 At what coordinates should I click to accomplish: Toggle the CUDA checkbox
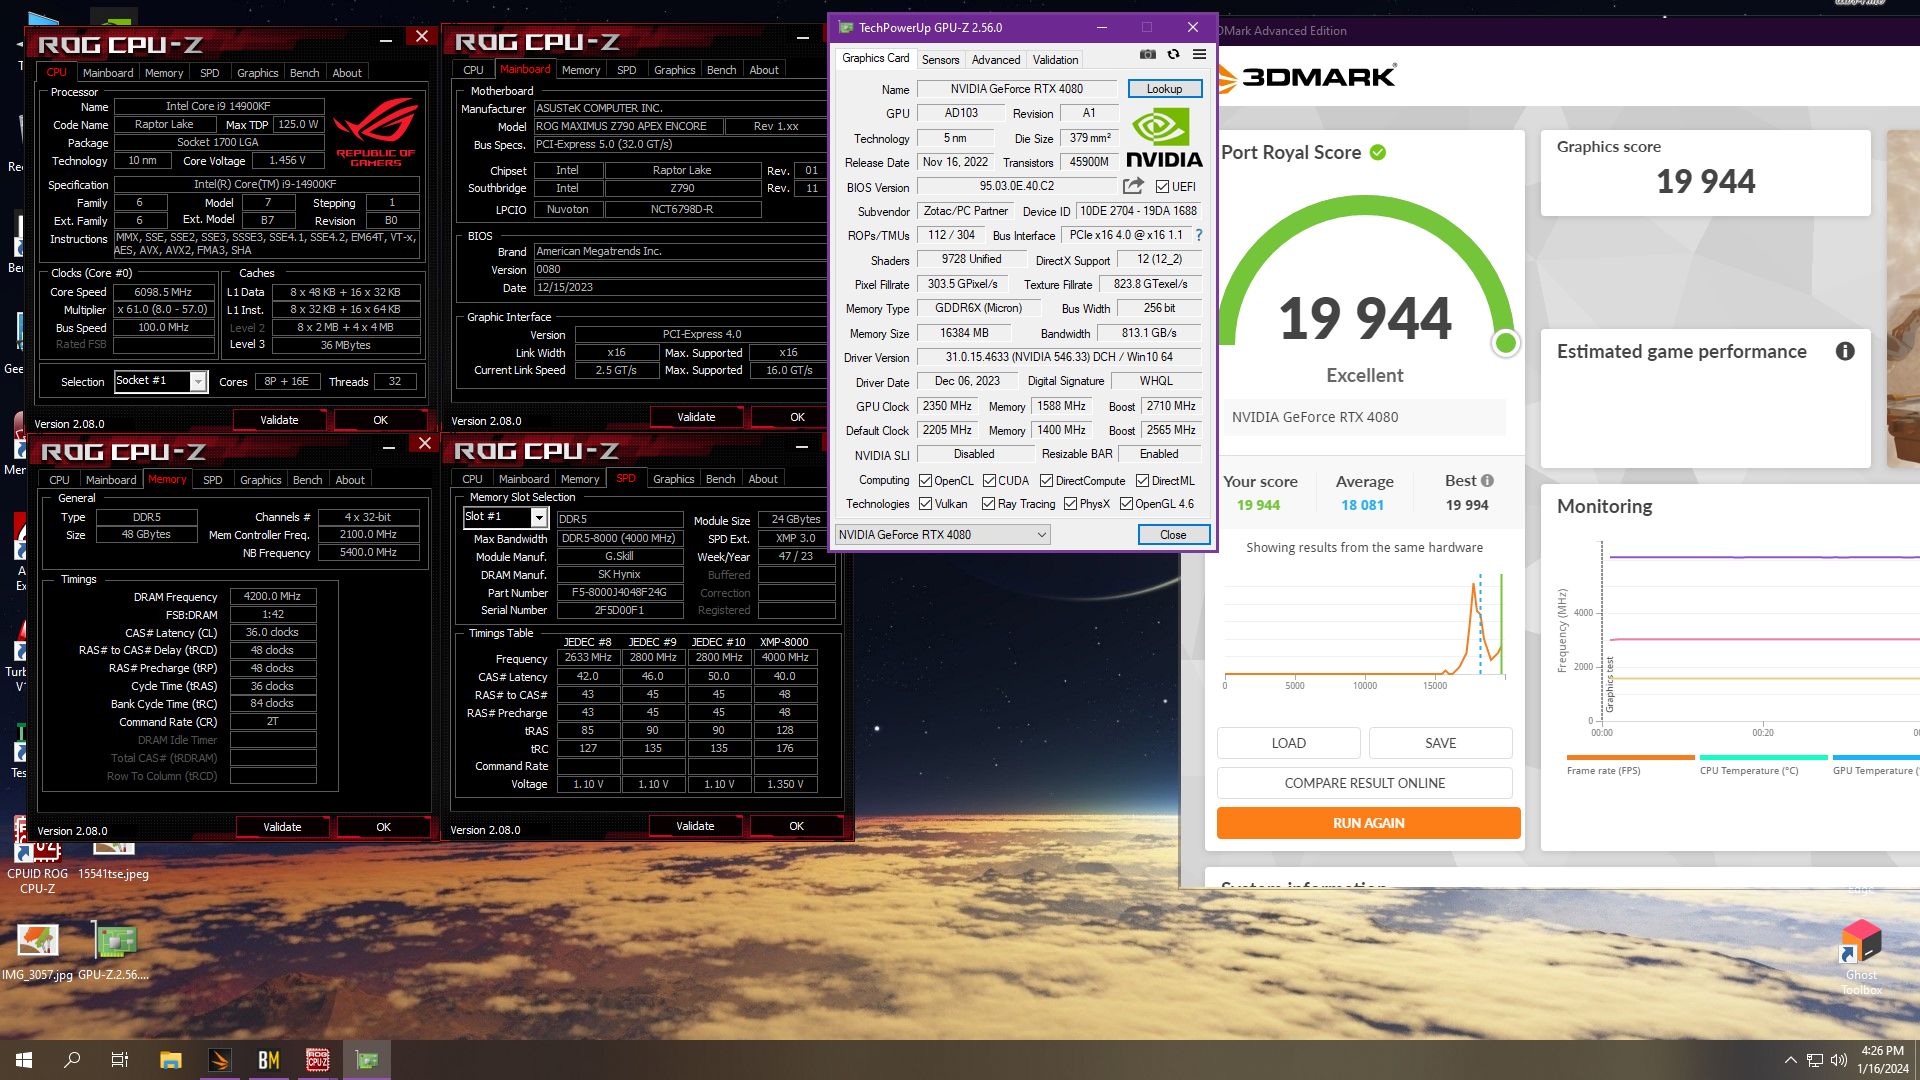click(x=989, y=481)
